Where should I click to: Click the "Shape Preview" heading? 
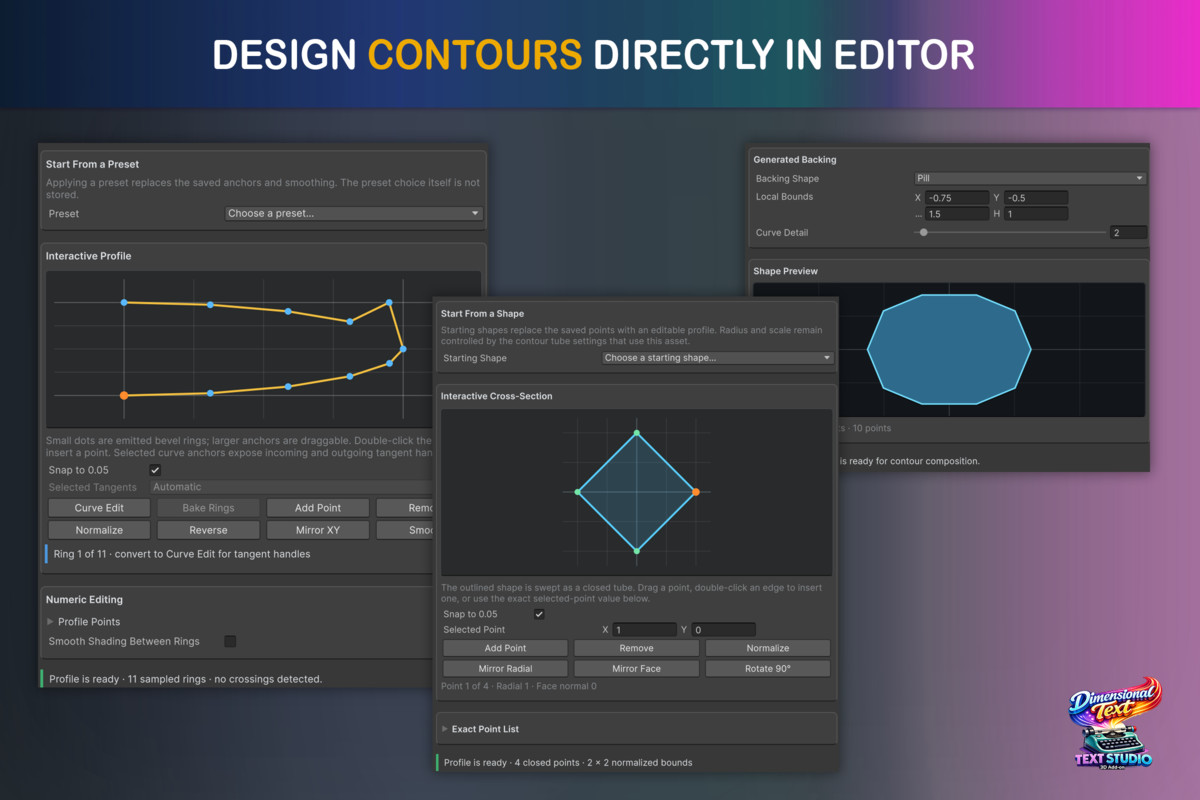786,271
